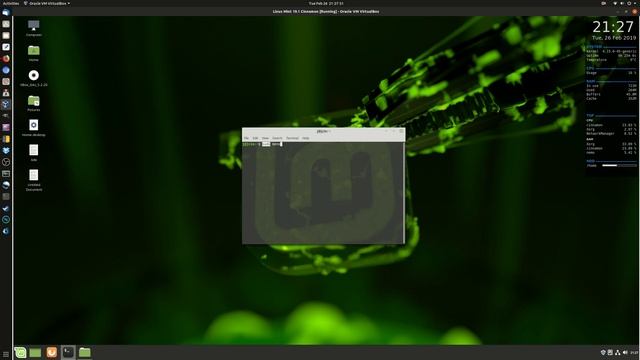Click inside the terminal command area
The width and height of the screenshot is (640, 360).
pos(322,193)
